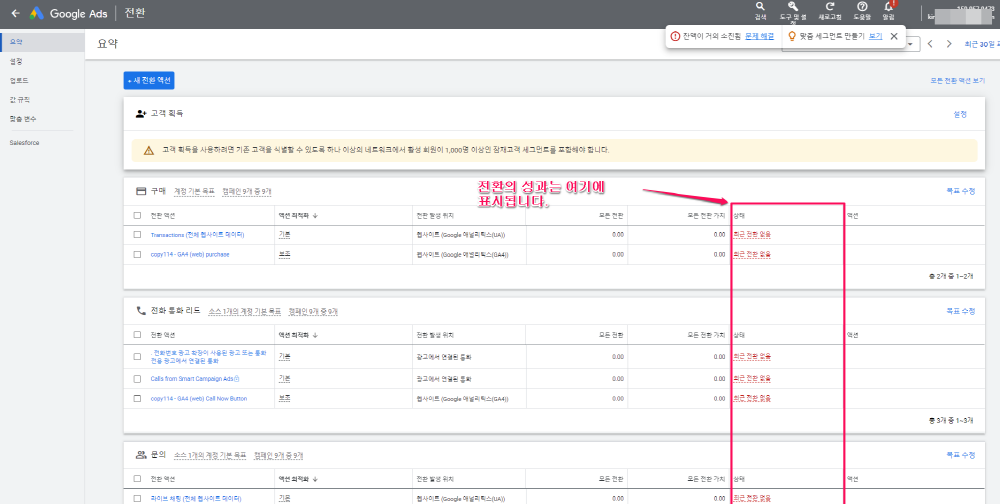Select all in phone call leads table
The width and height of the screenshot is (1000, 504).
tap(137, 335)
